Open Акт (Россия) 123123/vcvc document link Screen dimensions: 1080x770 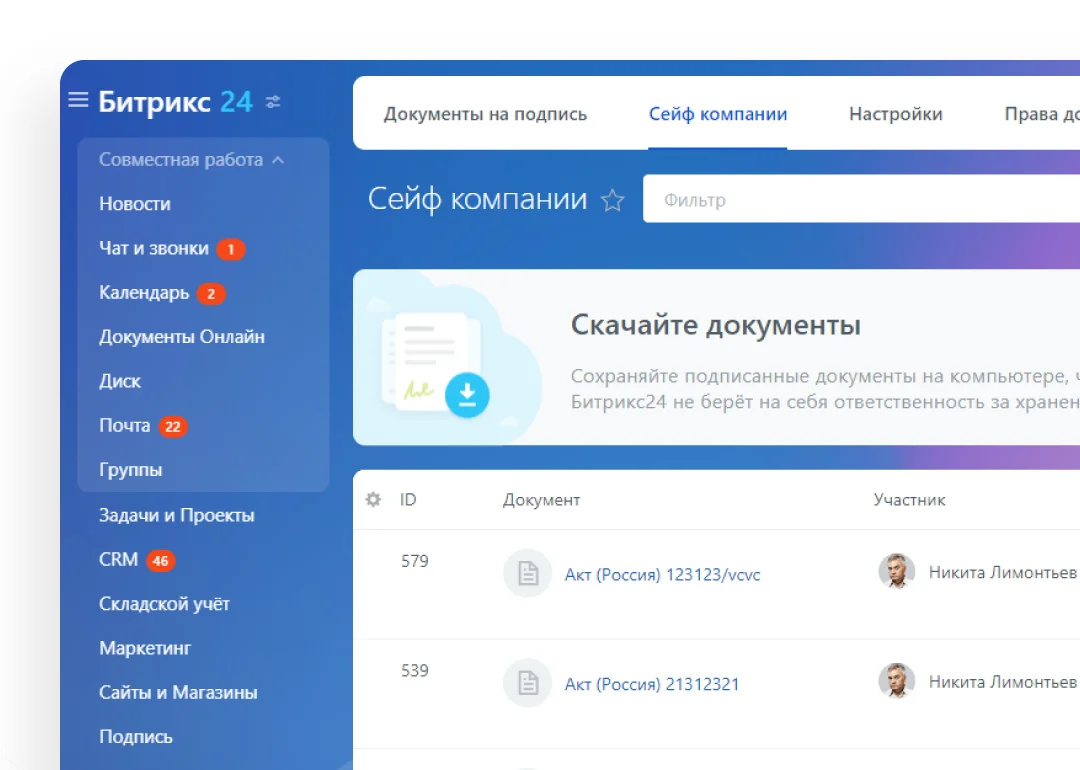tap(663, 574)
